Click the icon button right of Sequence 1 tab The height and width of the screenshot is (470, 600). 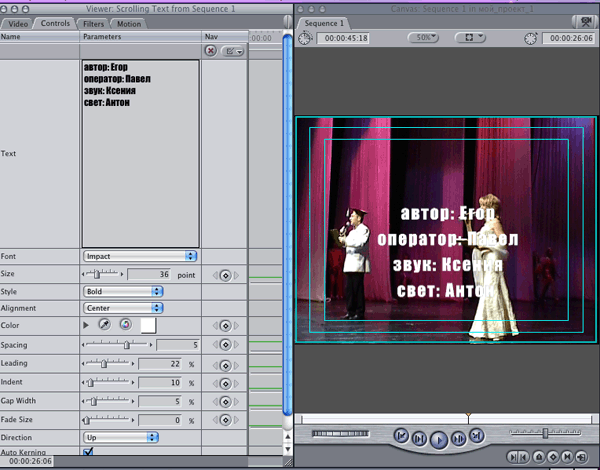click(x=585, y=22)
